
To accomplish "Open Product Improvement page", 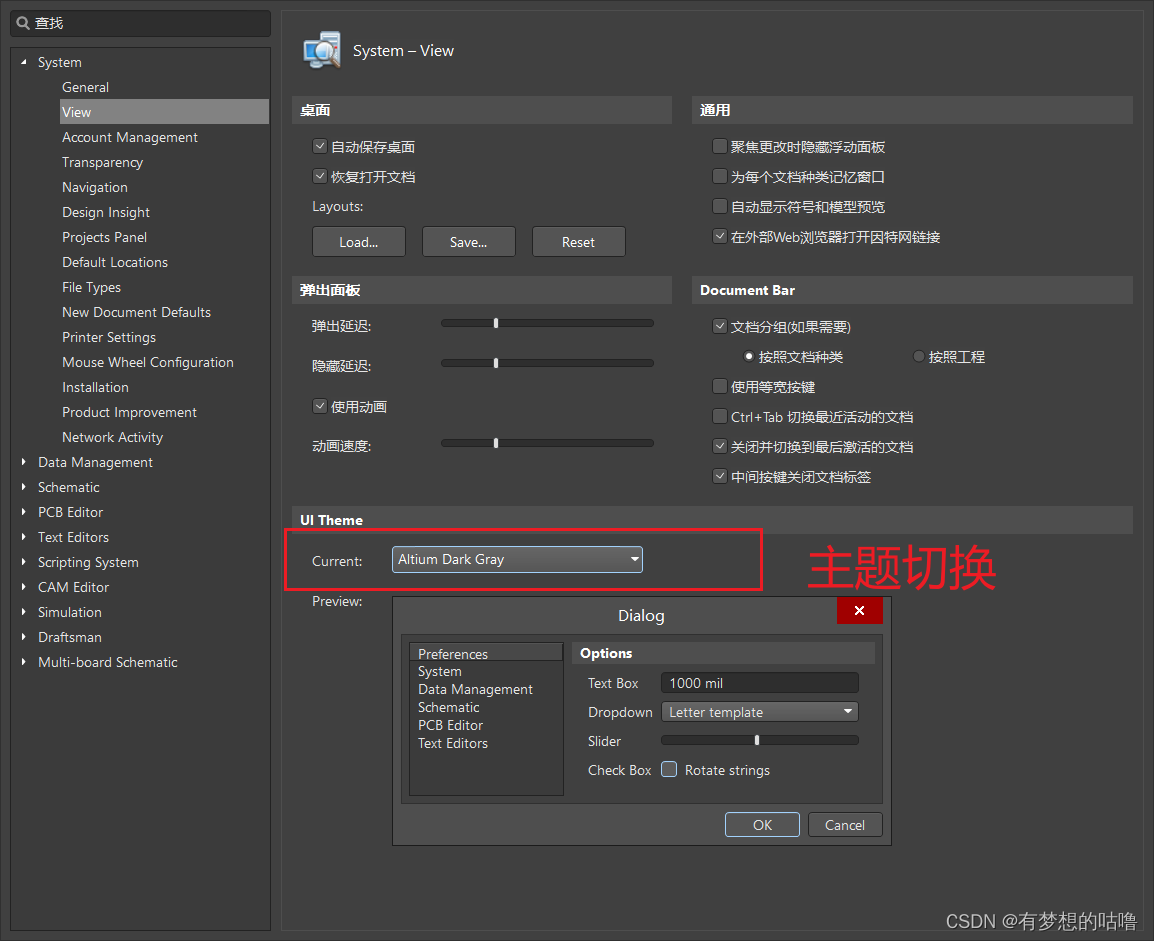I will pos(130,412).
